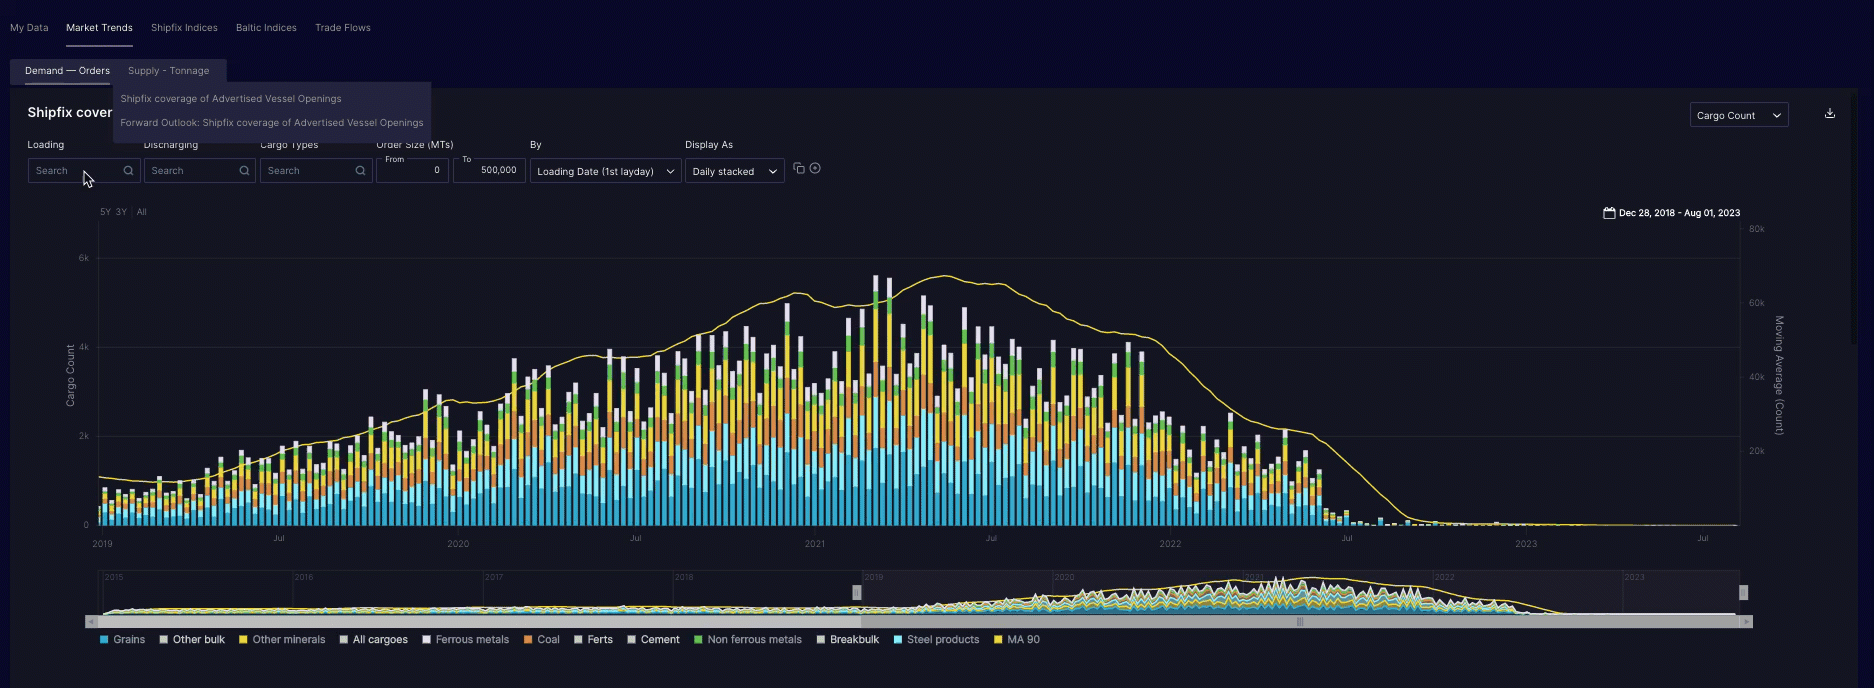
Task: Click the circular reset icon beside Display As
Action: (x=815, y=168)
